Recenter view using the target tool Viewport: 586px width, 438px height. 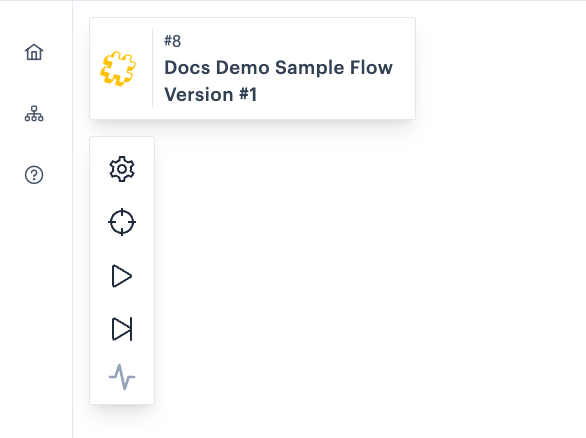(x=122, y=222)
